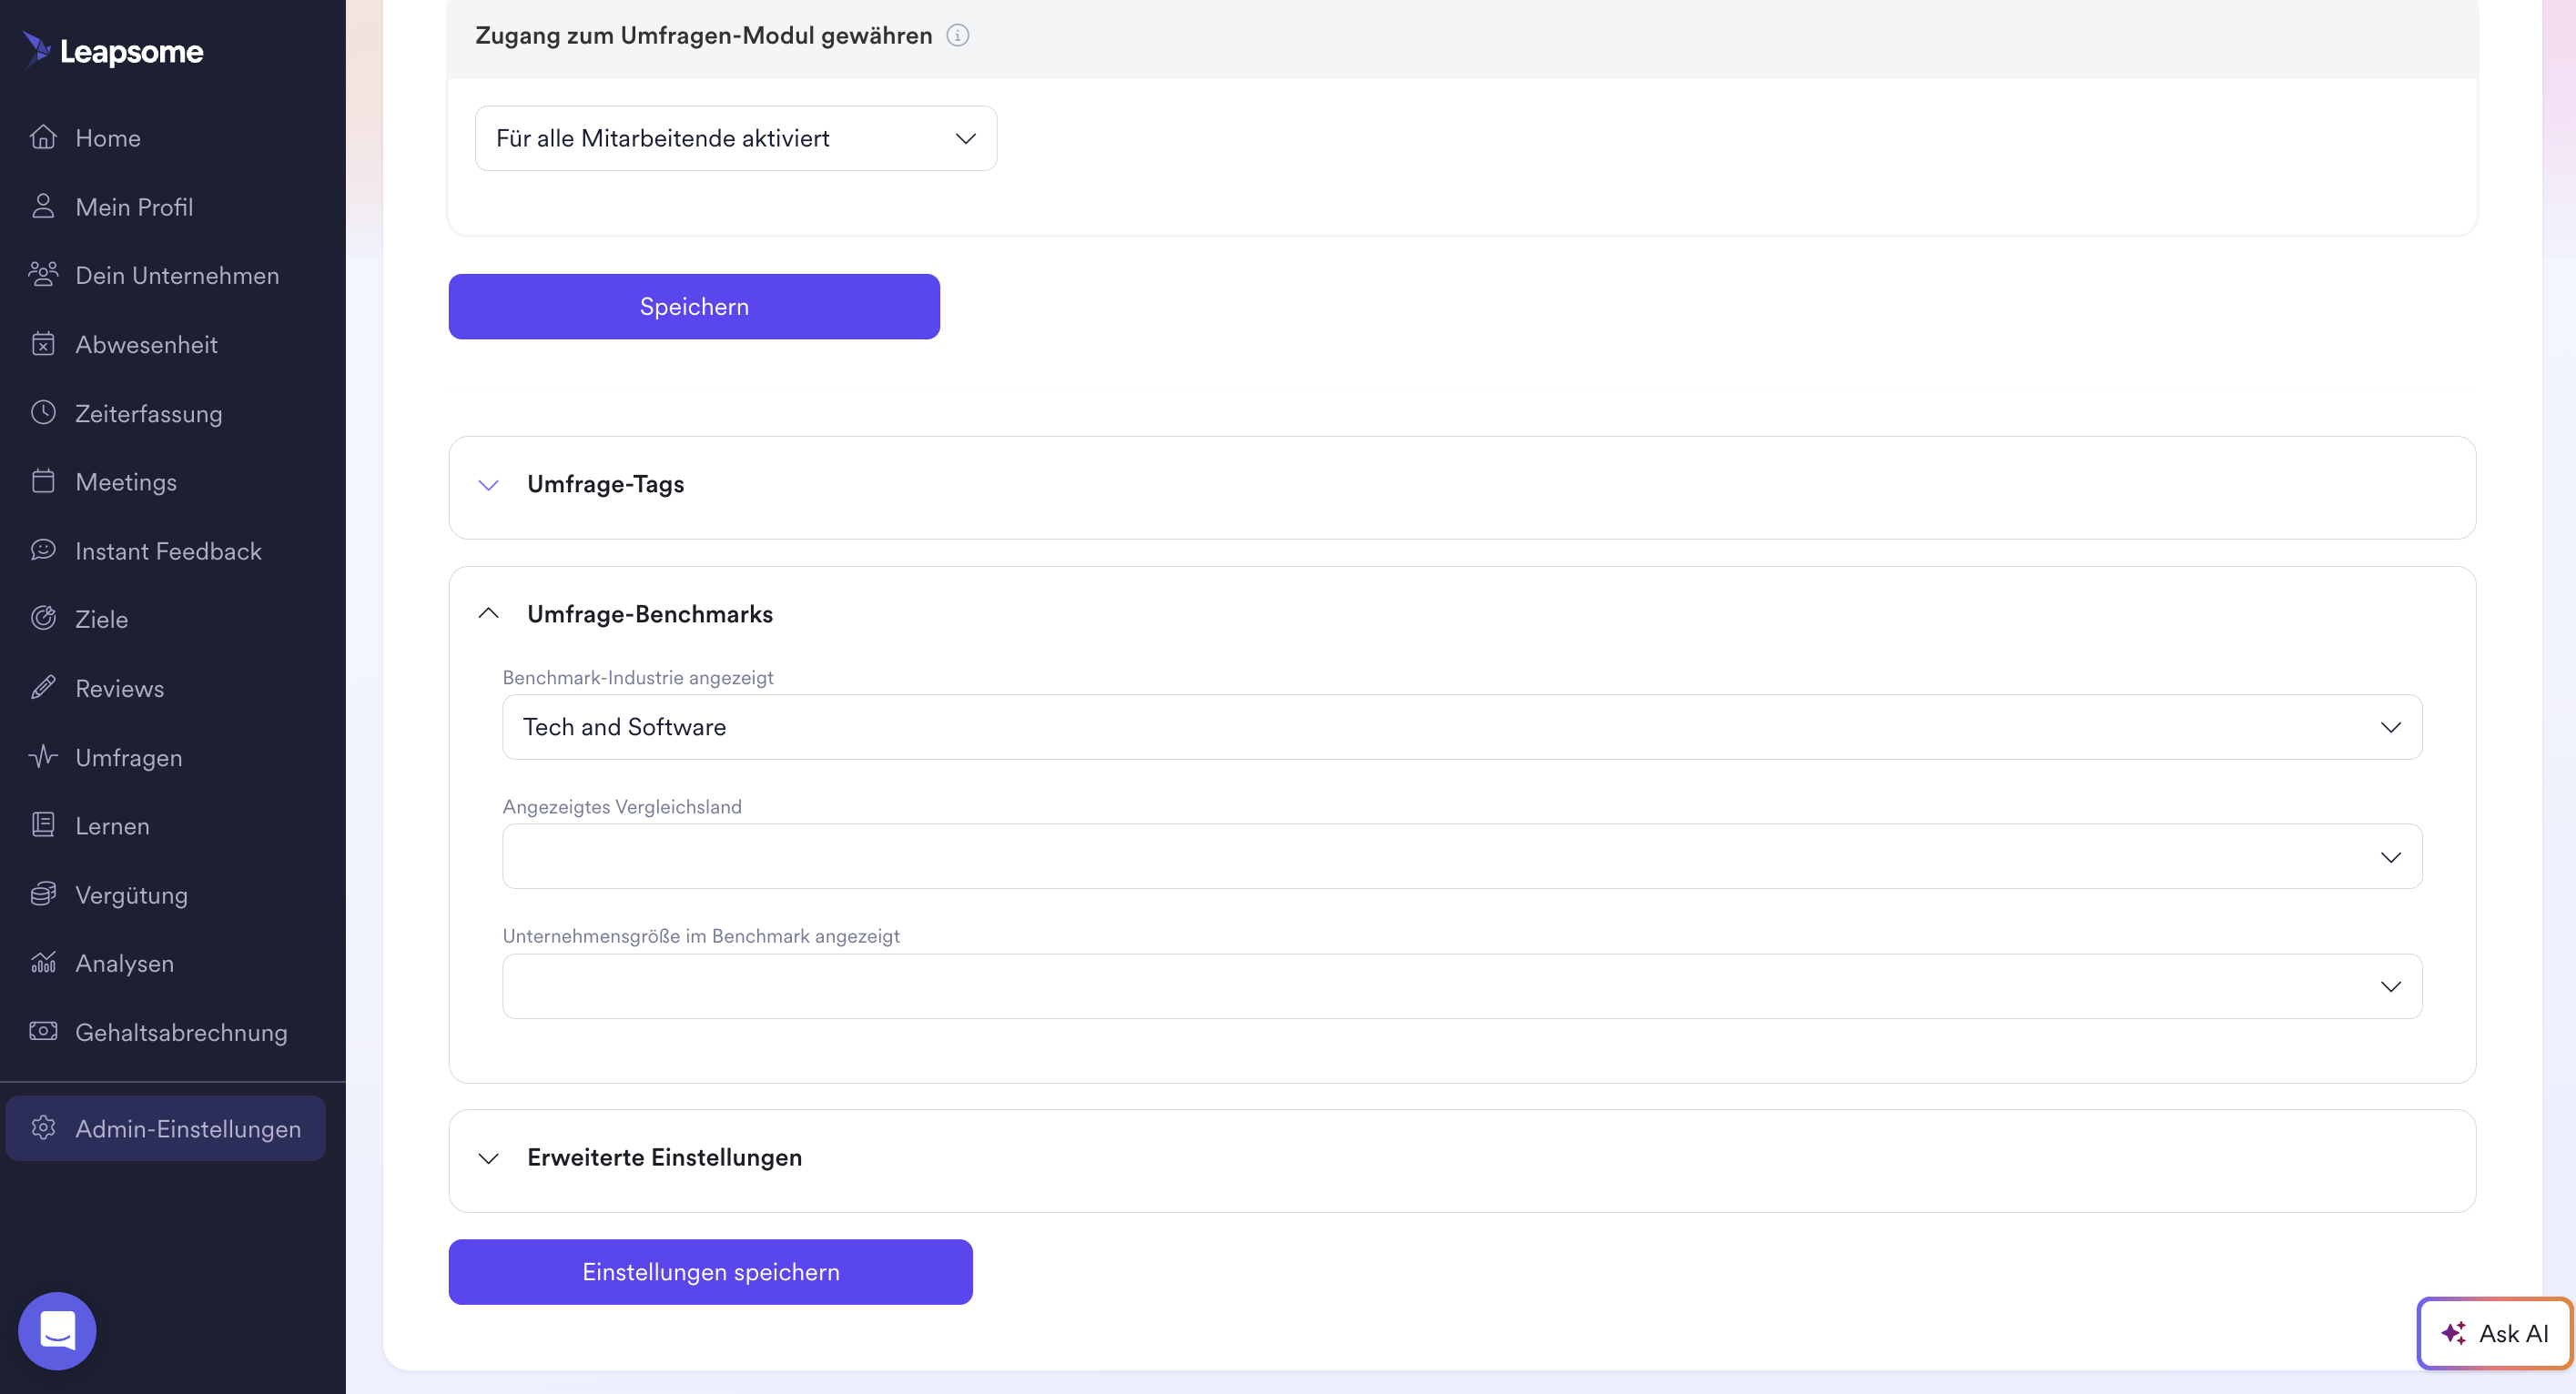This screenshot has height=1394, width=2576.
Task: Expand the Umfrage-Tags section chevron
Action: tap(488, 485)
